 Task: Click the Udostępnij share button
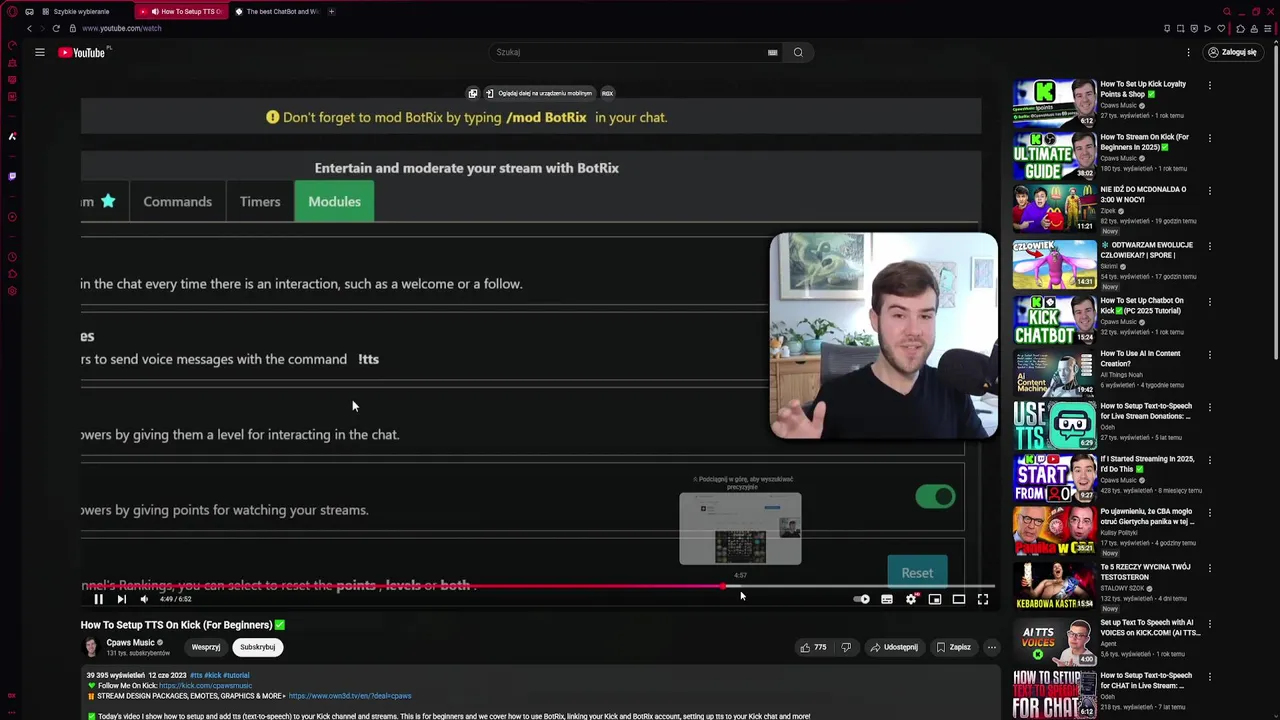[894, 647]
